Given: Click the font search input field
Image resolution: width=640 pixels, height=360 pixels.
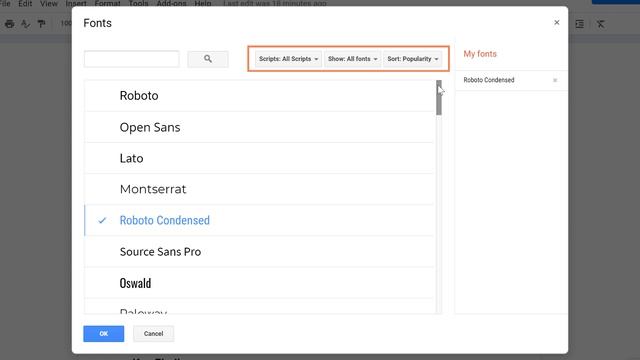Looking at the screenshot, I should click(x=131, y=59).
